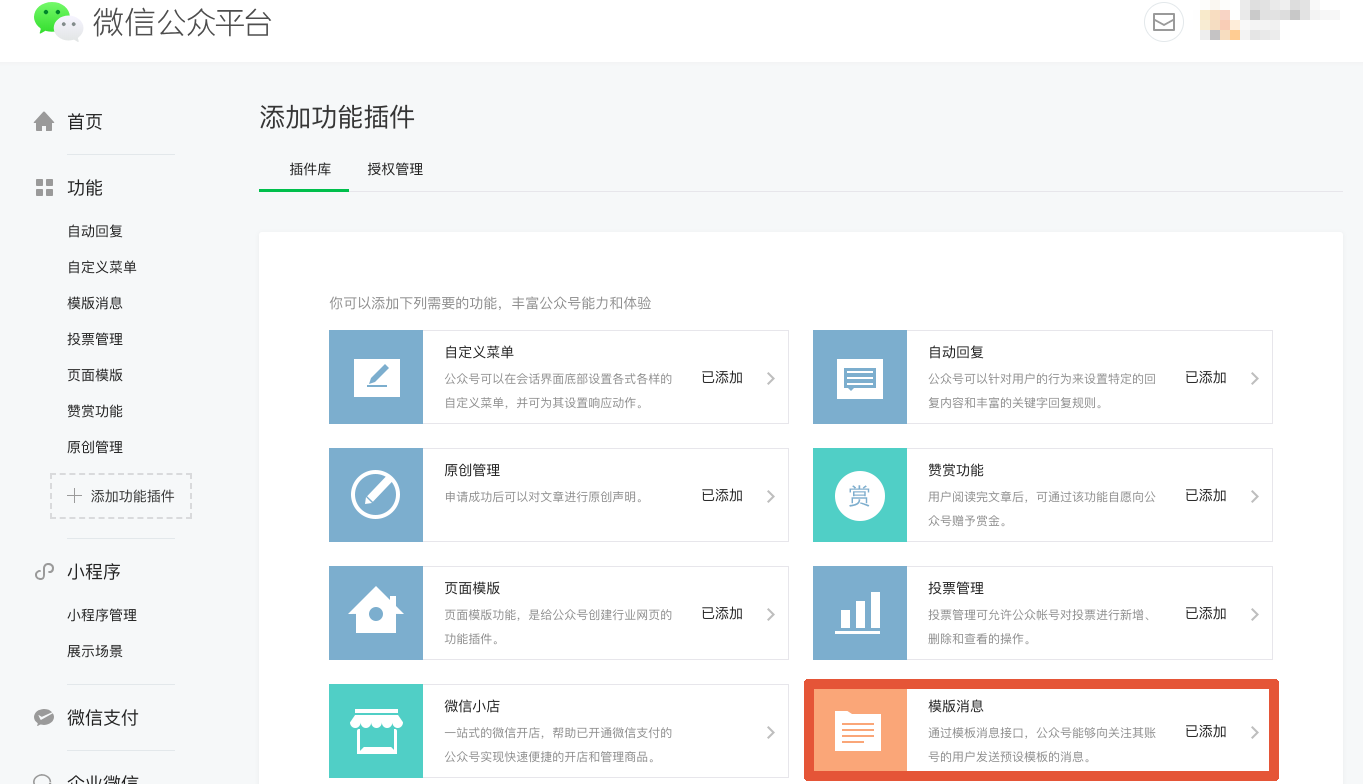Open the mail inbox icon in header
Image resolution: width=1363 pixels, height=784 pixels.
point(1163,22)
